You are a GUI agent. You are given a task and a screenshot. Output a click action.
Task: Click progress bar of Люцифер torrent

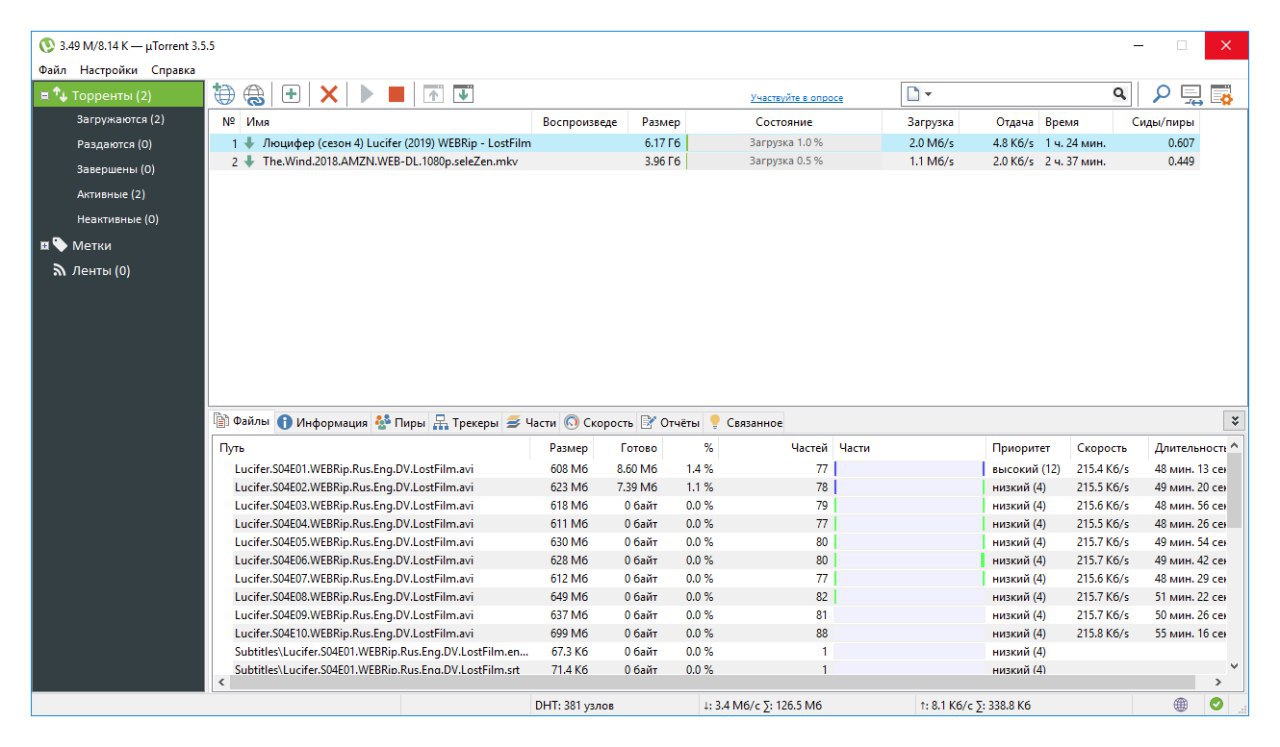pyautogui.click(x=784, y=143)
